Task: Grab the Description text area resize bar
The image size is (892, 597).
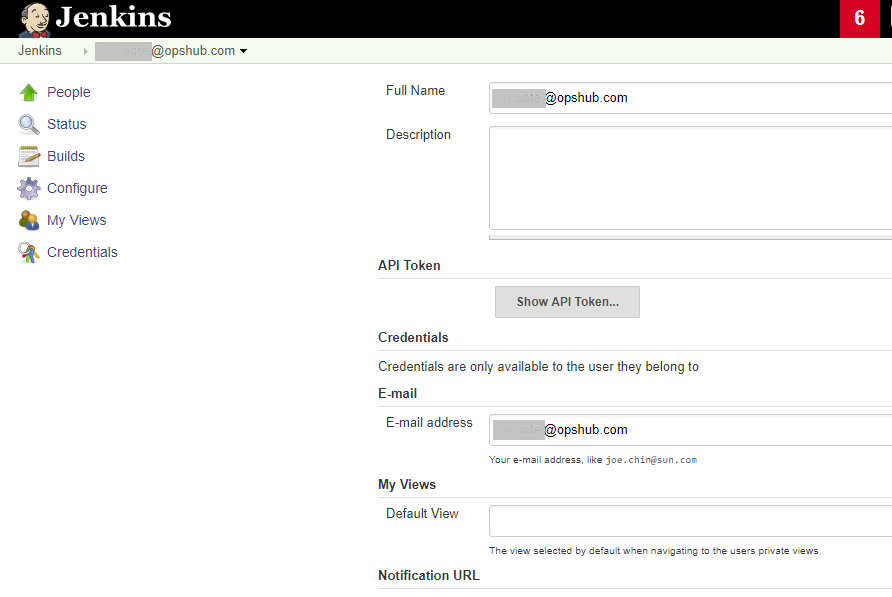Action: 690,238
